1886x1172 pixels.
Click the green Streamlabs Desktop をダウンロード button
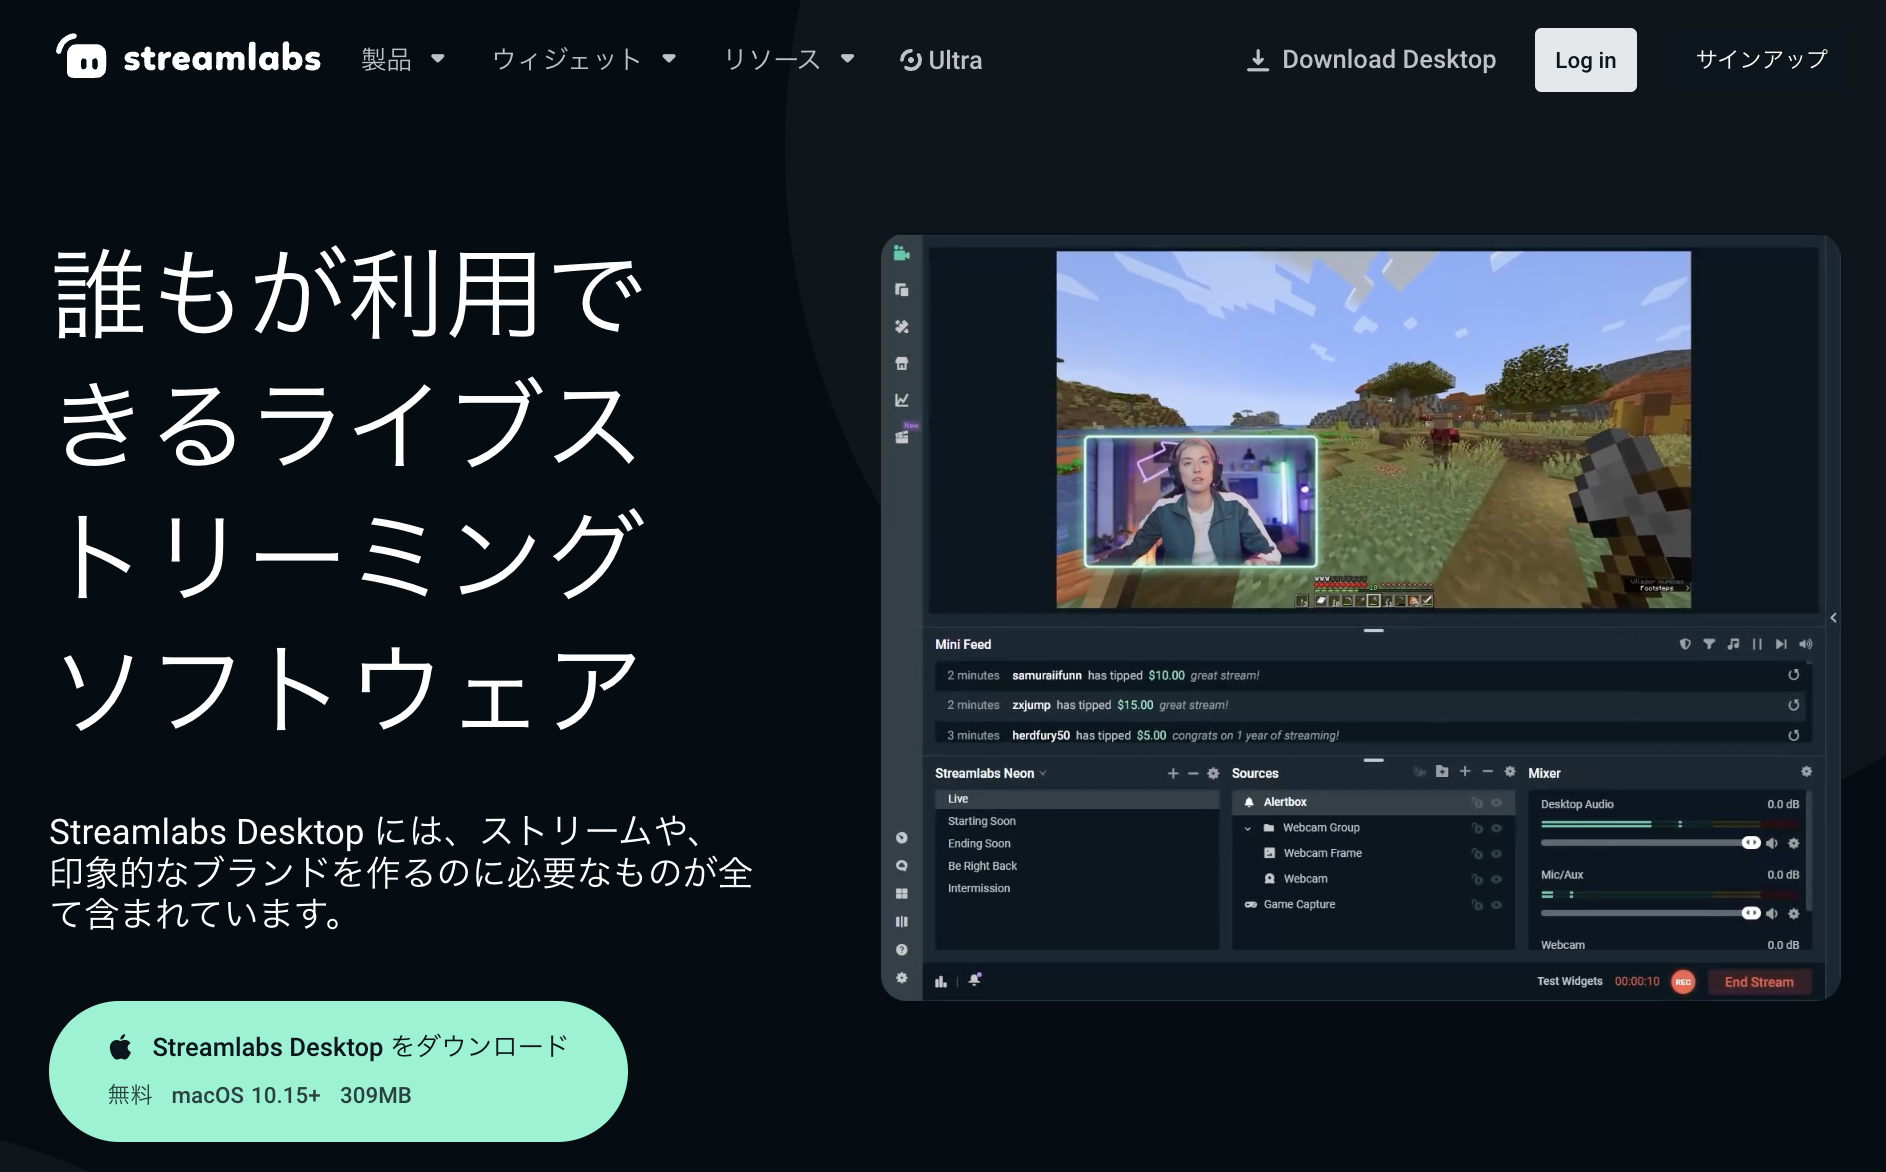pos(338,1071)
